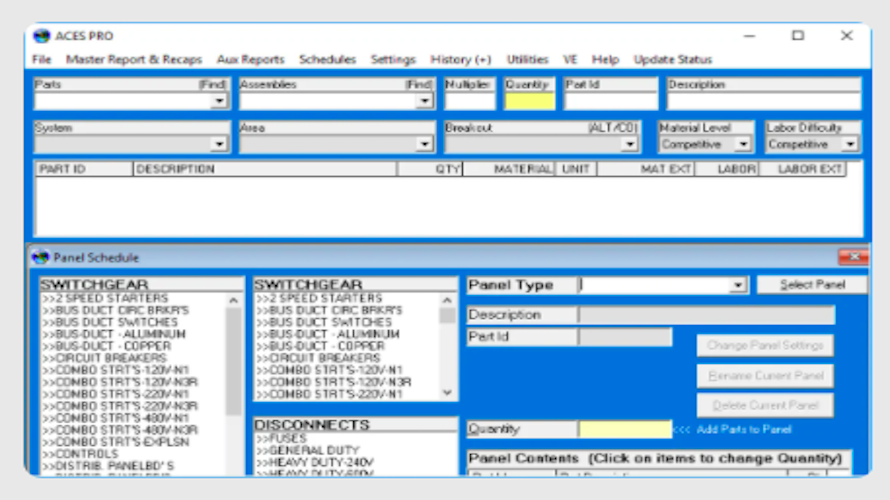Image resolution: width=890 pixels, height=500 pixels.
Task: Expand the Assemblies dropdown
Action: (424, 101)
